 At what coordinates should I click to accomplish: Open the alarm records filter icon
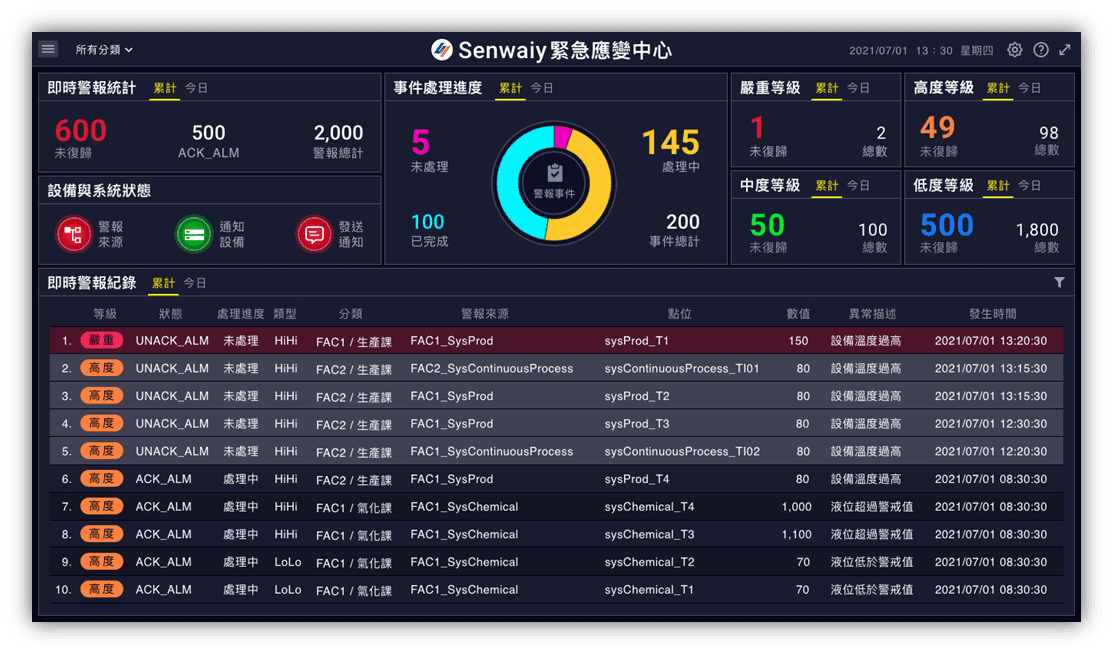tap(1059, 283)
